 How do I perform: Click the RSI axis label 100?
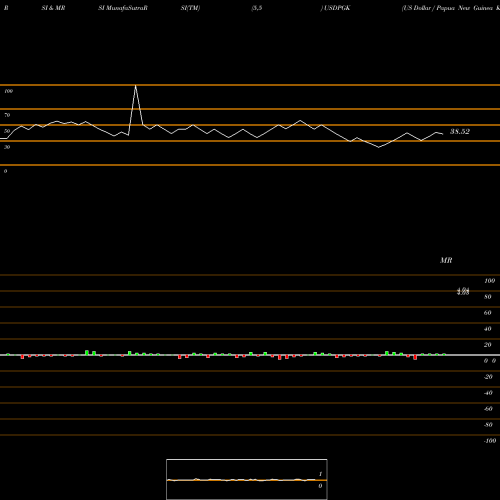(x=8, y=91)
